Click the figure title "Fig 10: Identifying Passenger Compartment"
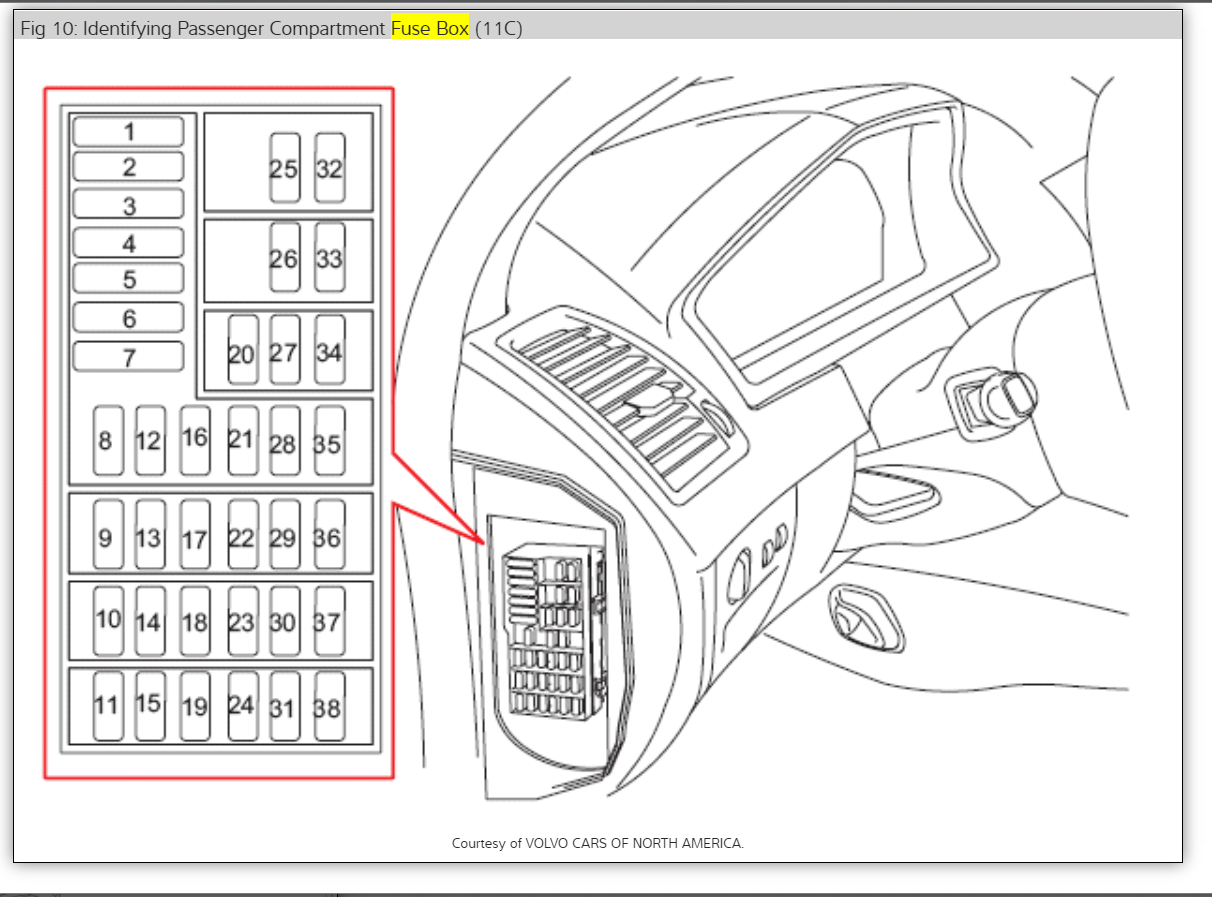The image size is (1212, 897). click(x=204, y=29)
